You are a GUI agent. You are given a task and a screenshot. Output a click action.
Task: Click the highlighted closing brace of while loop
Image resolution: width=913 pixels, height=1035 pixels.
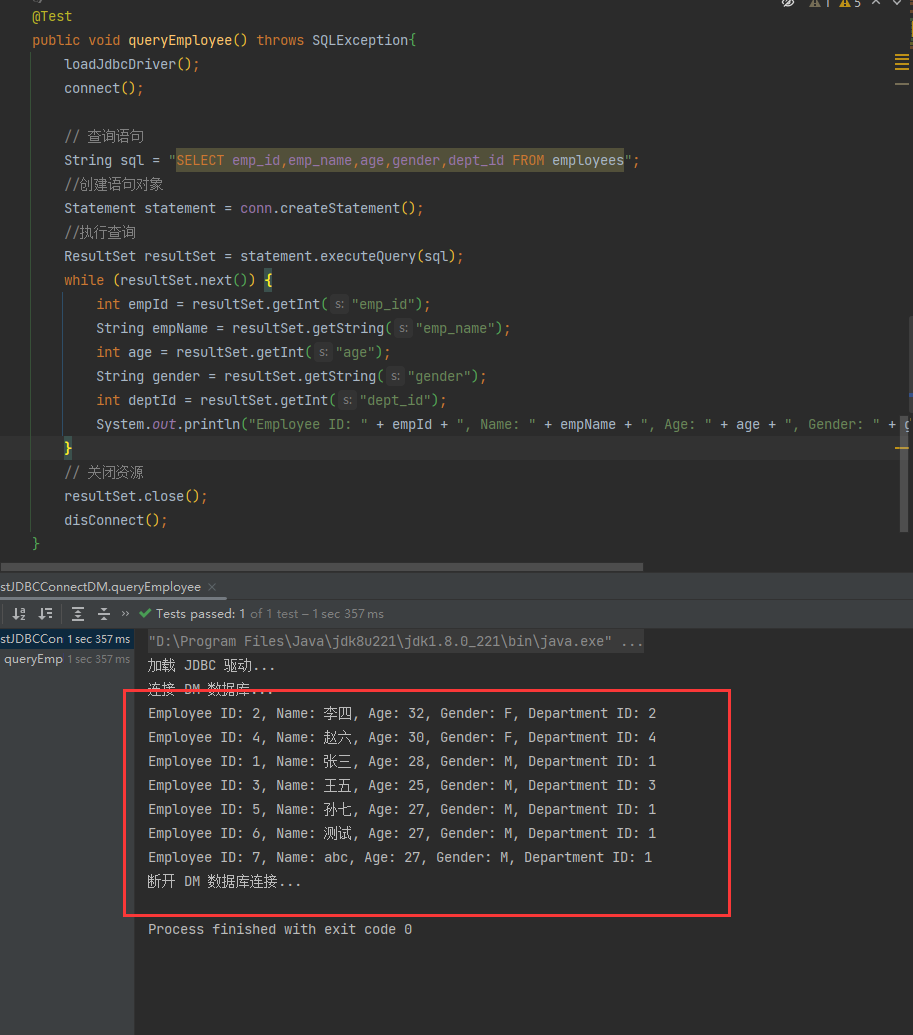coord(68,448)
